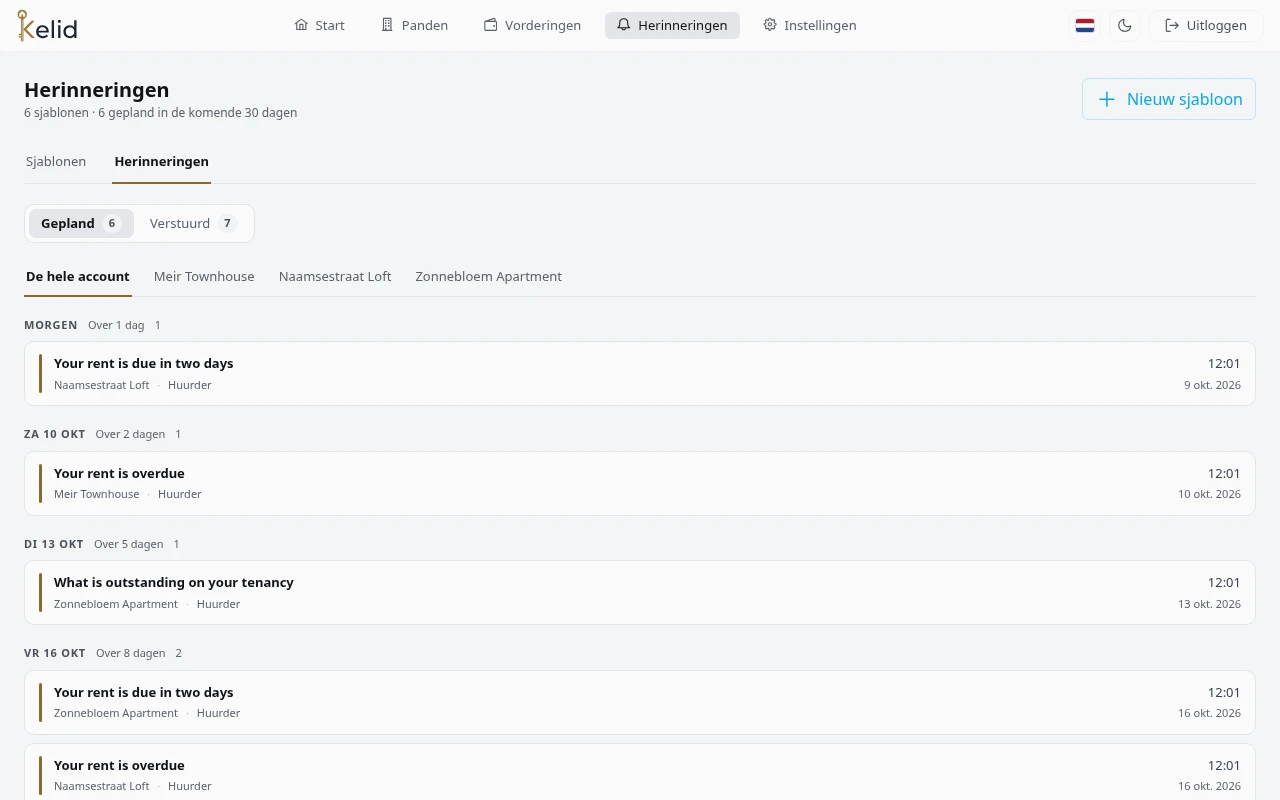Show Verstuurd reminders
The width and height of the screenshot is (1280, 800).
point(193,224)
